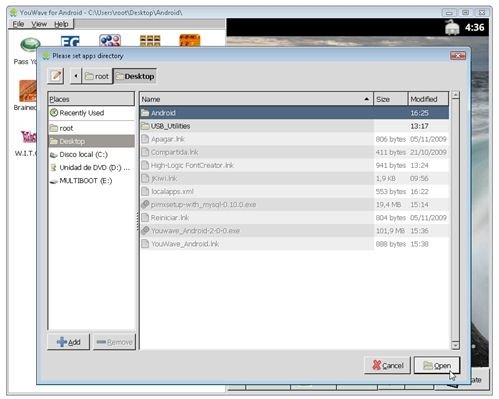Click the 101,9 MB size cell
499x399 pixels.
(390, 231)
